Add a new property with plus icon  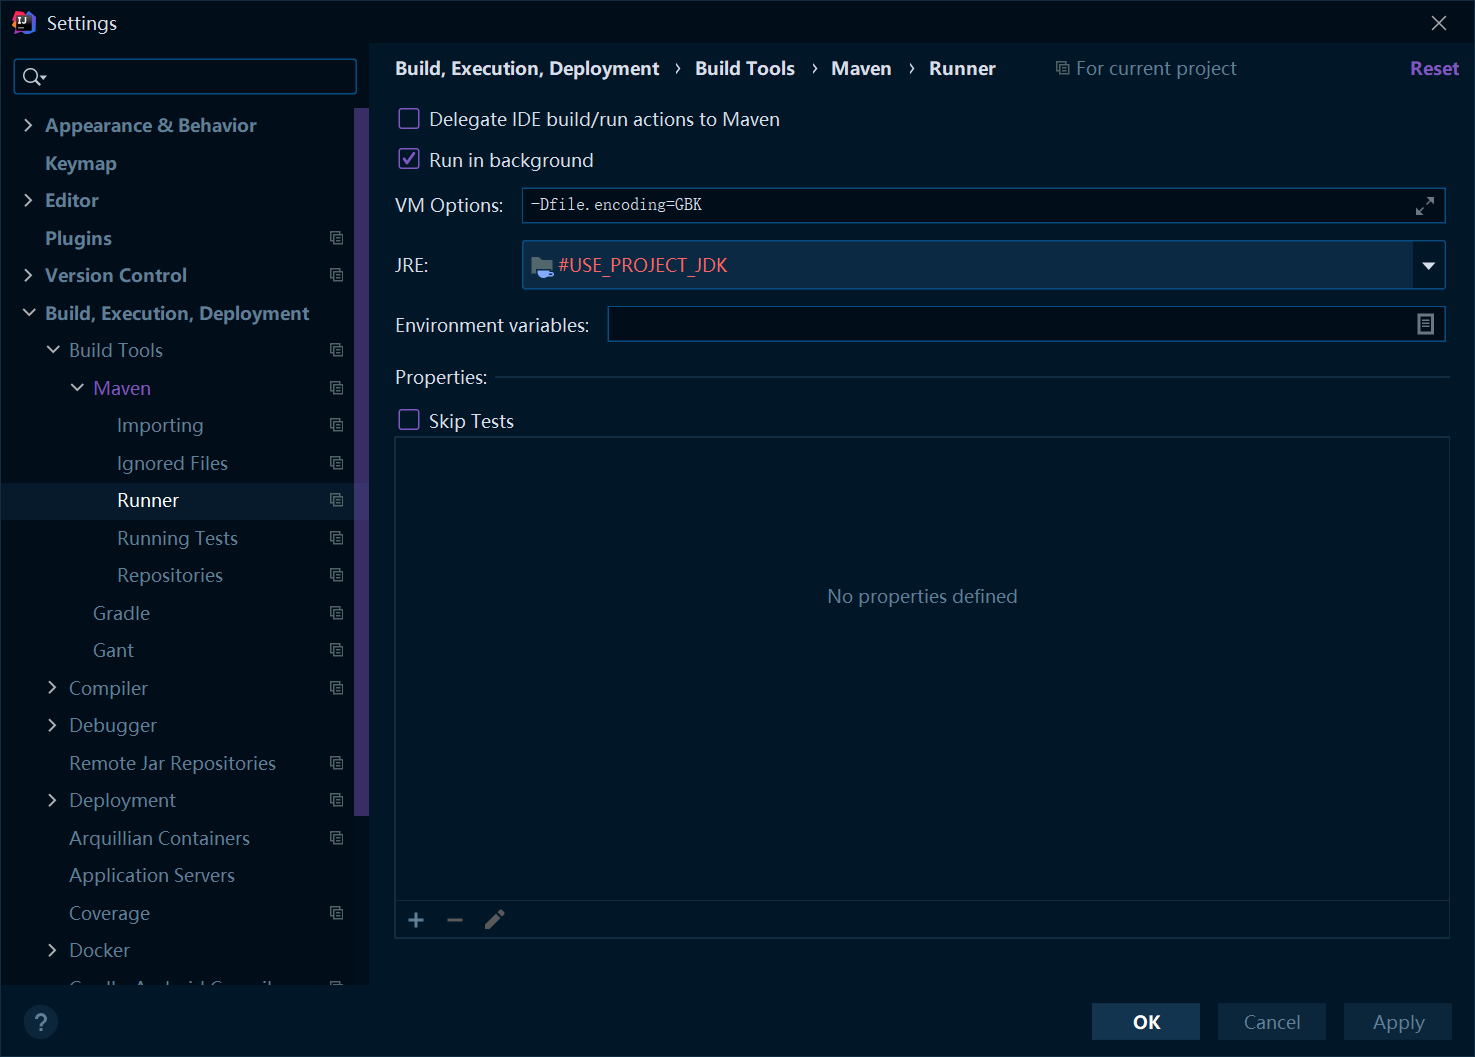point(416,920)
